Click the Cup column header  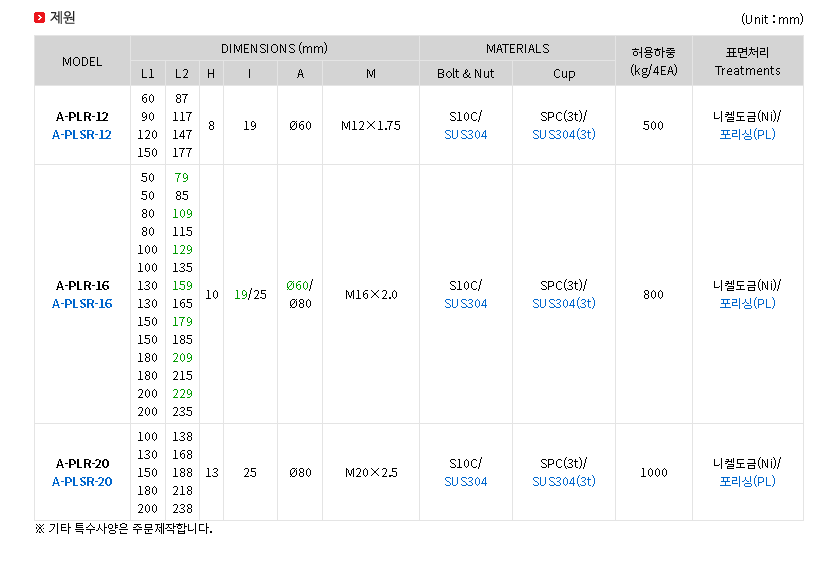564,73
